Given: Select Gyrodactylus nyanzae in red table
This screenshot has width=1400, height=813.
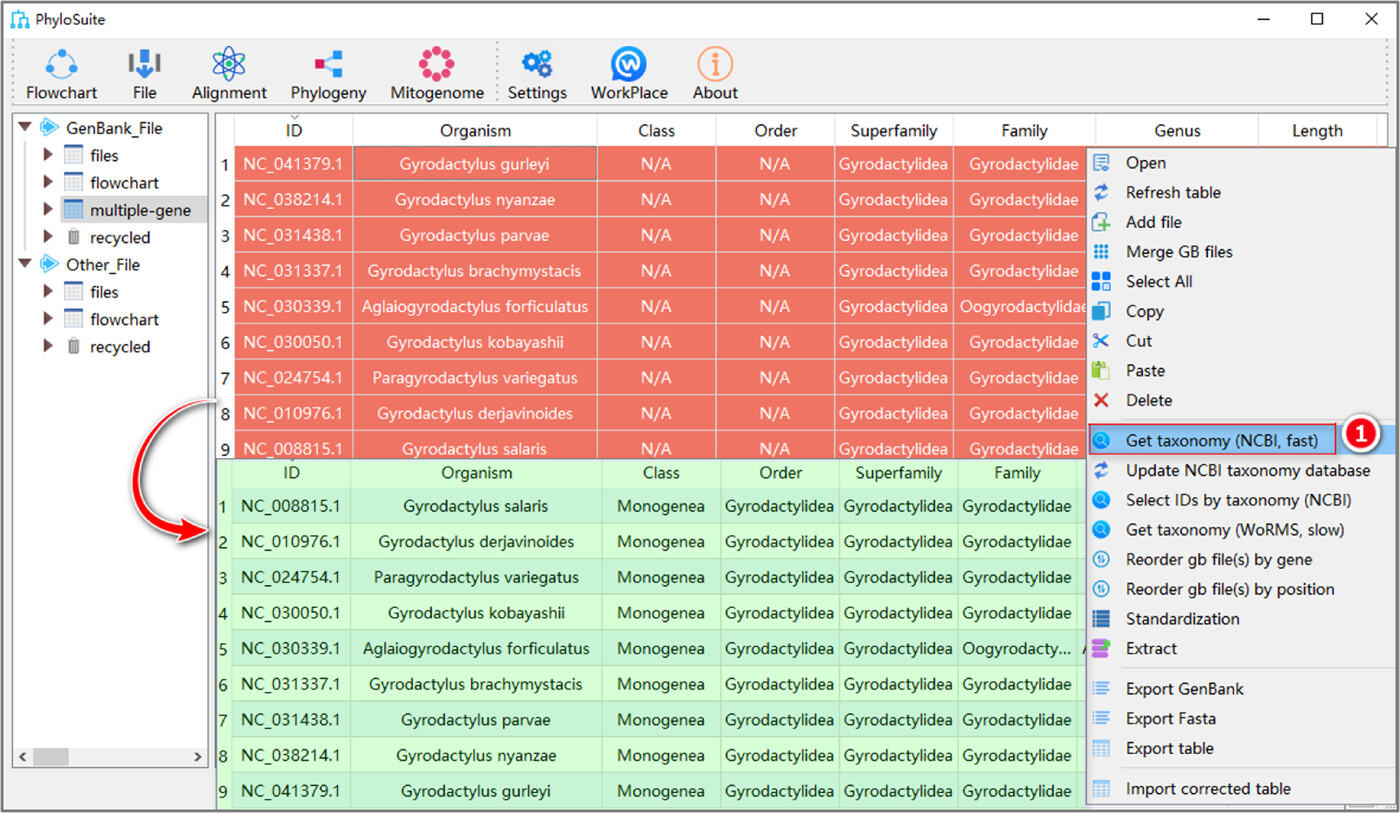Looking at the screenshot, I should pos(475,200).
